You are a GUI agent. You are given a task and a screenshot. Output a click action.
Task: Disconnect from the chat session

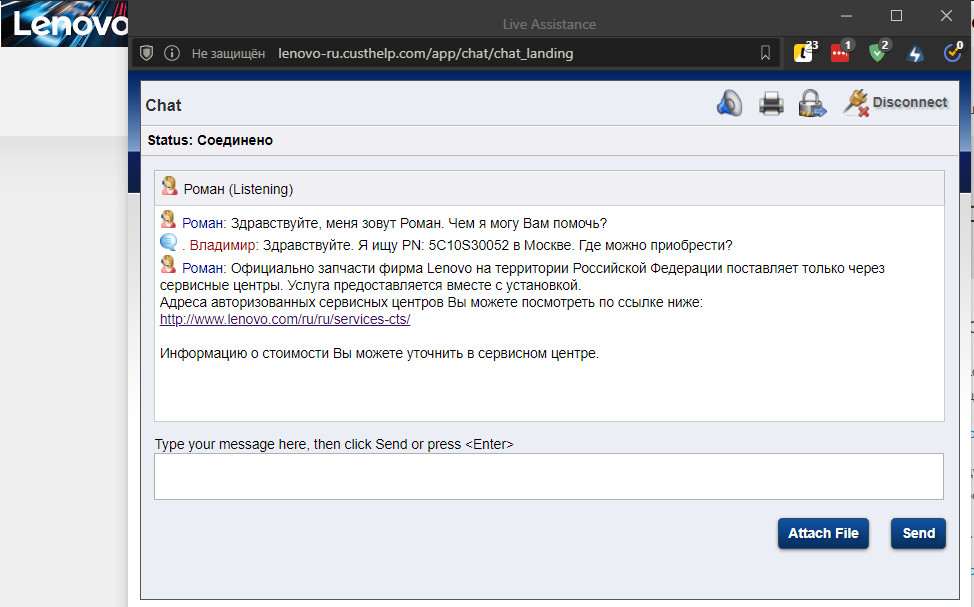(x=895, y=102)
